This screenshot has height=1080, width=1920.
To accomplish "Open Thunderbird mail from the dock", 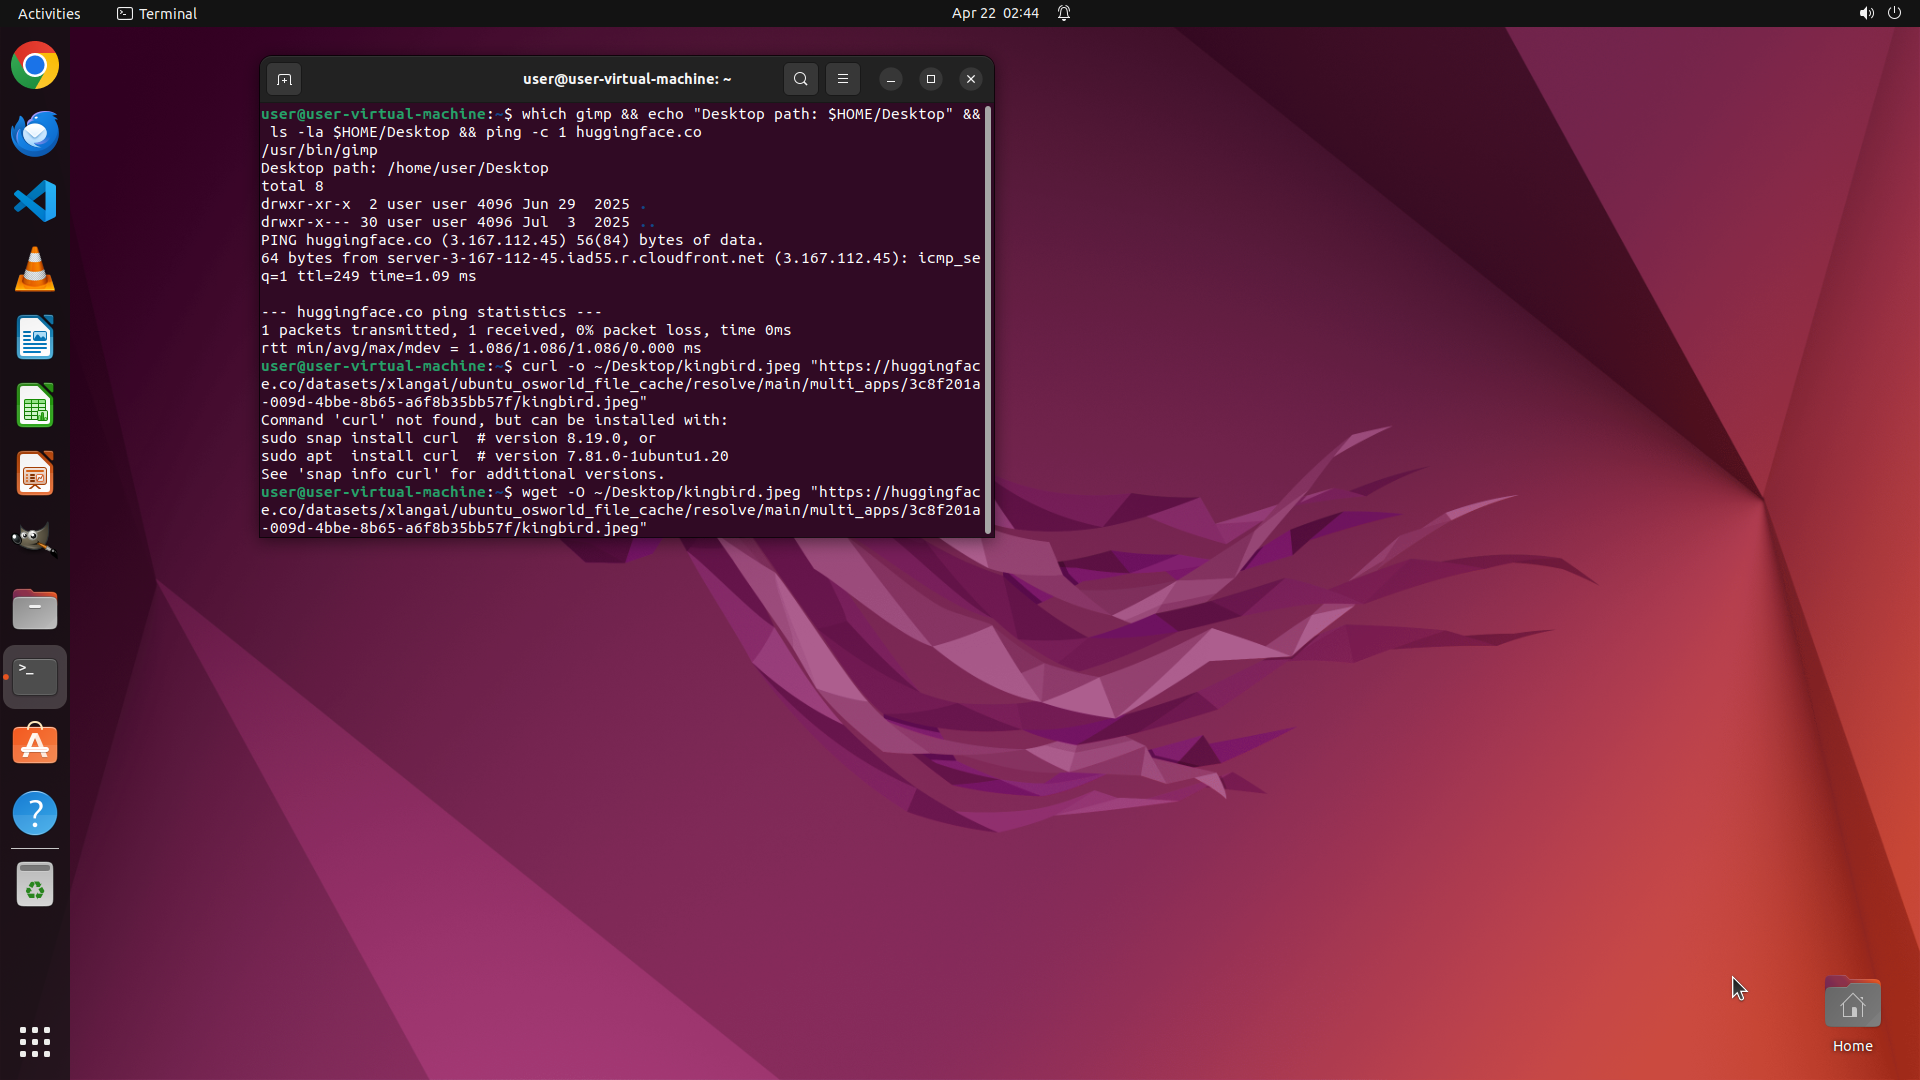I will pyautogui.click(x=35, y=134).
